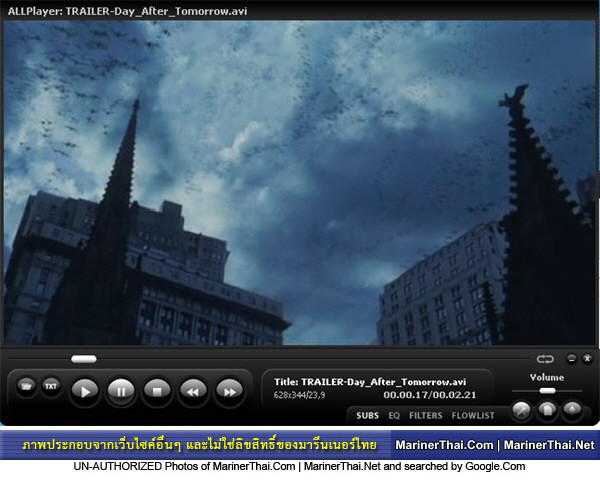Open a media file with folder icon
Screen dimensions: 600x480
coord(26,386)
